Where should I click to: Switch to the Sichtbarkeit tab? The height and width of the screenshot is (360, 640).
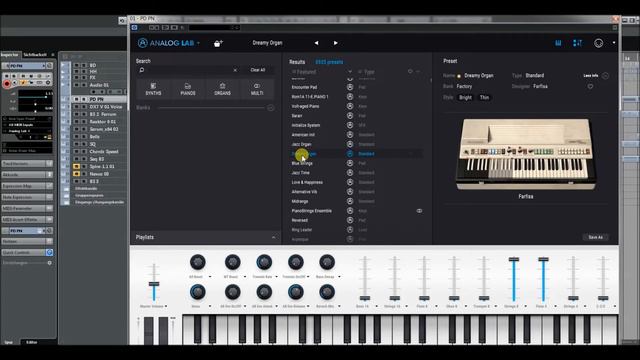[x=35, y=55]
